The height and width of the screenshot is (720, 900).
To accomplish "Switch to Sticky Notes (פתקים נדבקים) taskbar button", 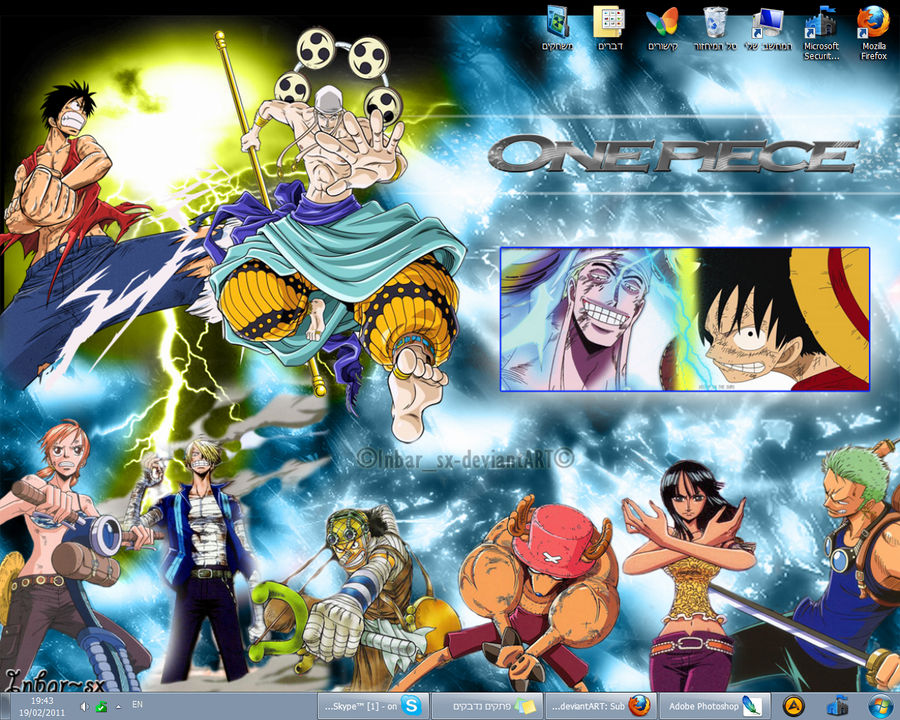I will coord(487,706).
